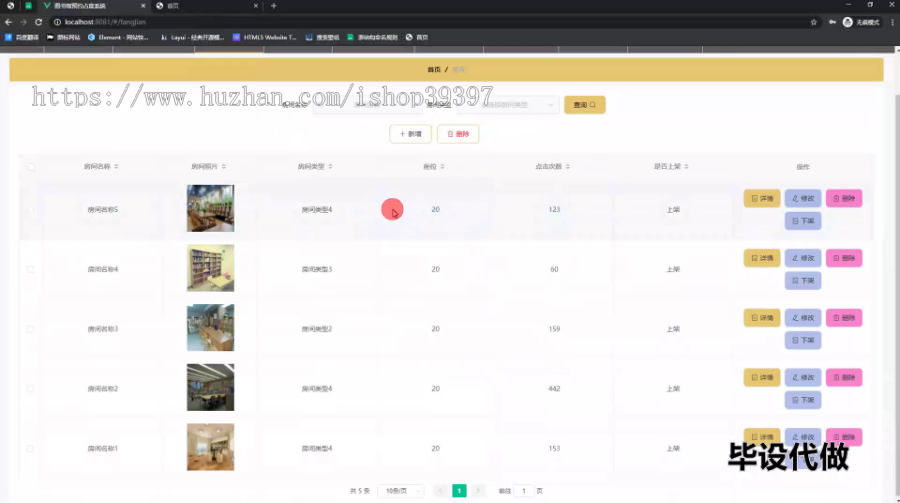Bookmark this page with the star icon
Screen dimensions: 900x503
click(x=813, y=22)
